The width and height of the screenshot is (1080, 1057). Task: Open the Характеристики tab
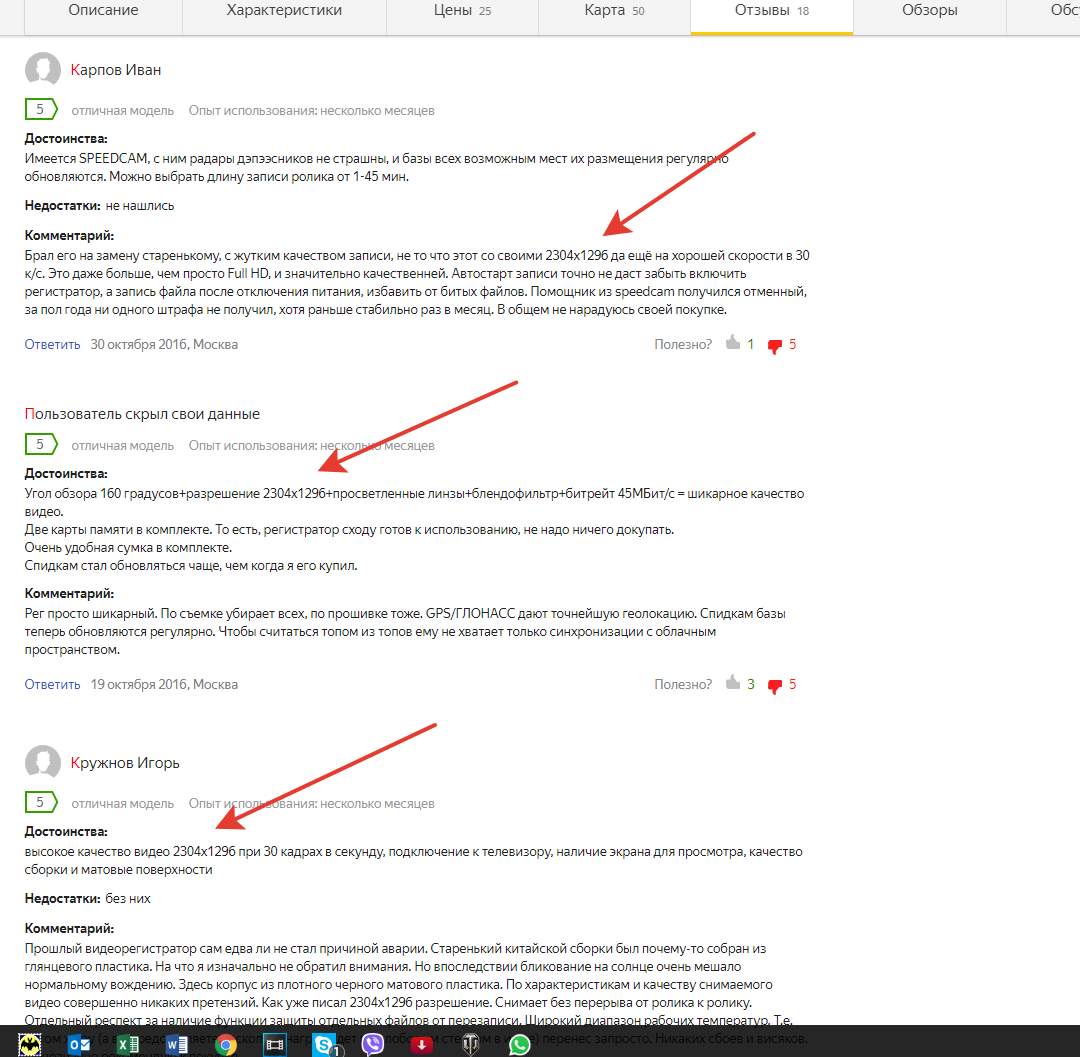pos(284,10)
